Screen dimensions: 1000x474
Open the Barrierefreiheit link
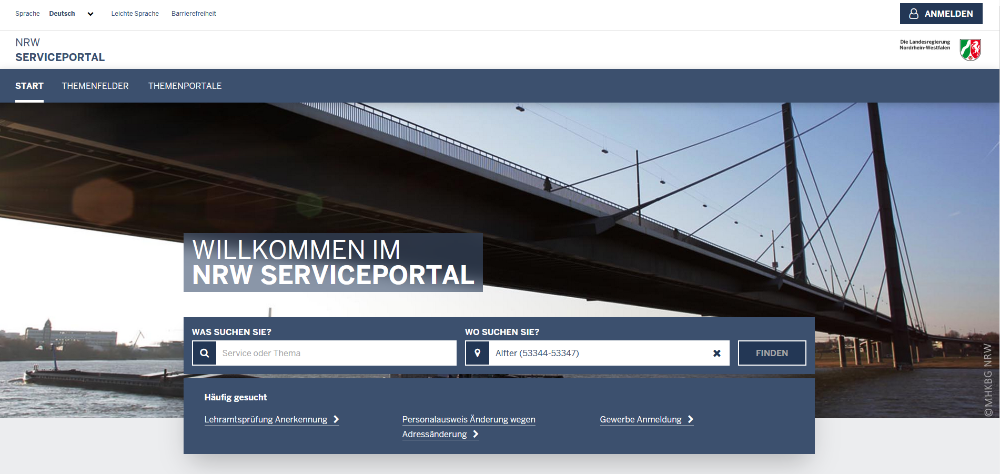point(194,13)
